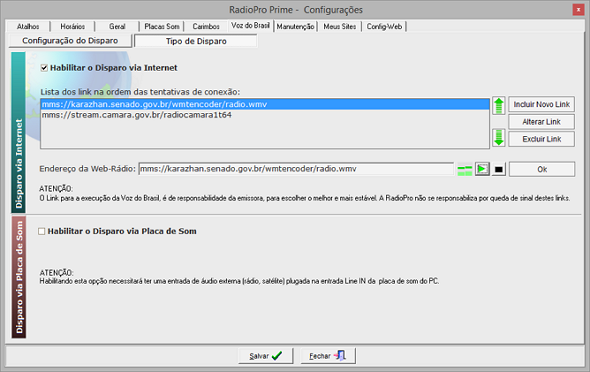The height and width of the screenshot is (372, 590).
Task: Close the RadioPro Prime window
Action: click(x=578, y=9)
